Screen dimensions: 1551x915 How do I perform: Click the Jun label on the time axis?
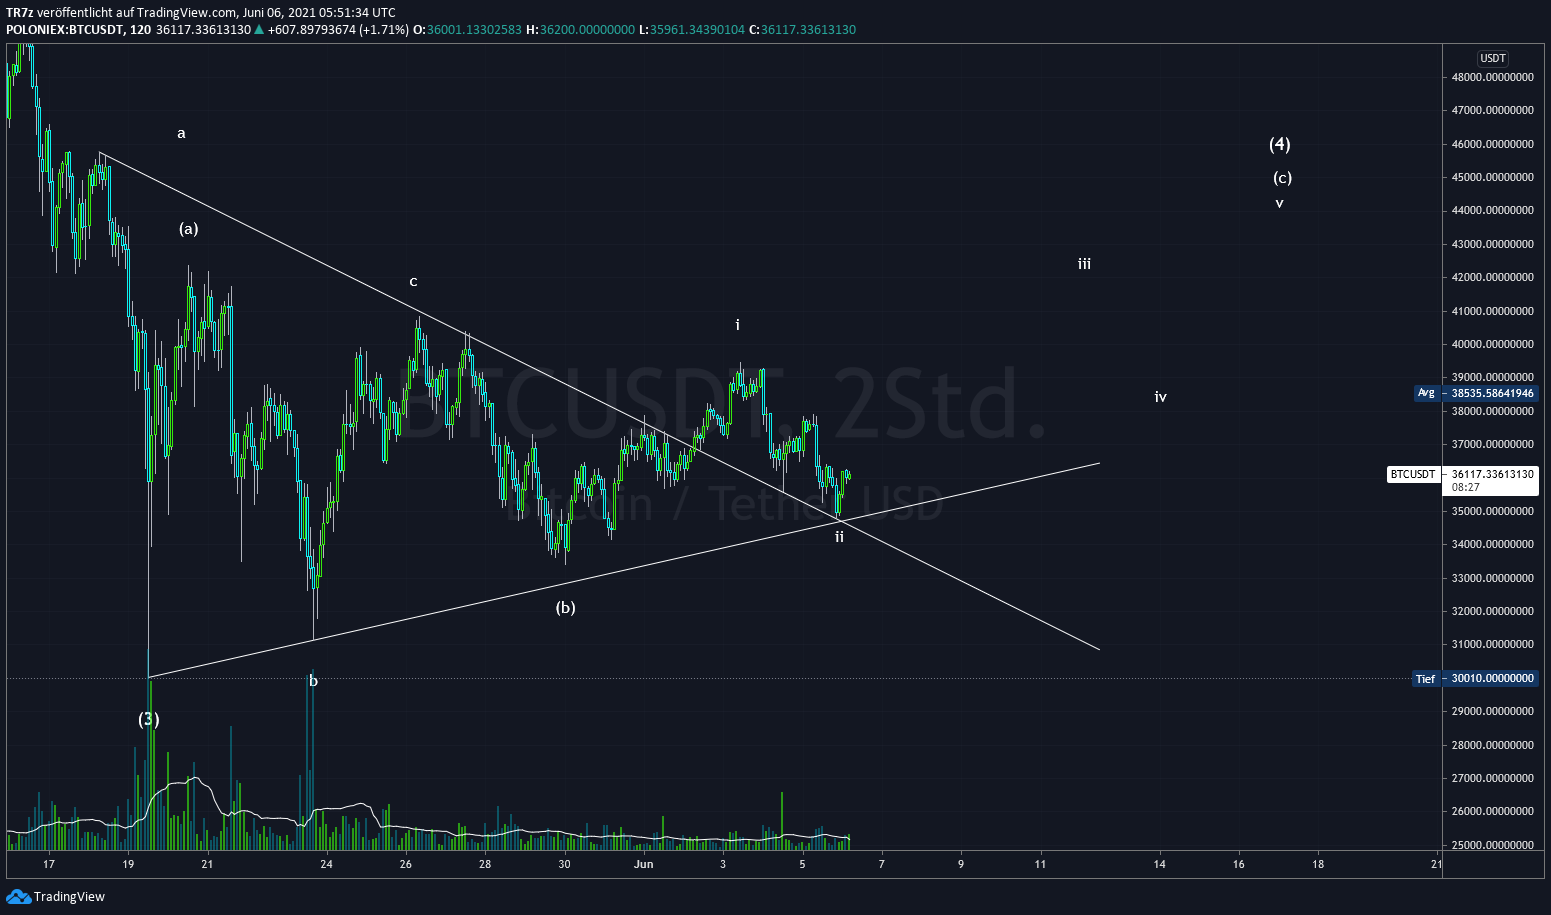[643, 864]
